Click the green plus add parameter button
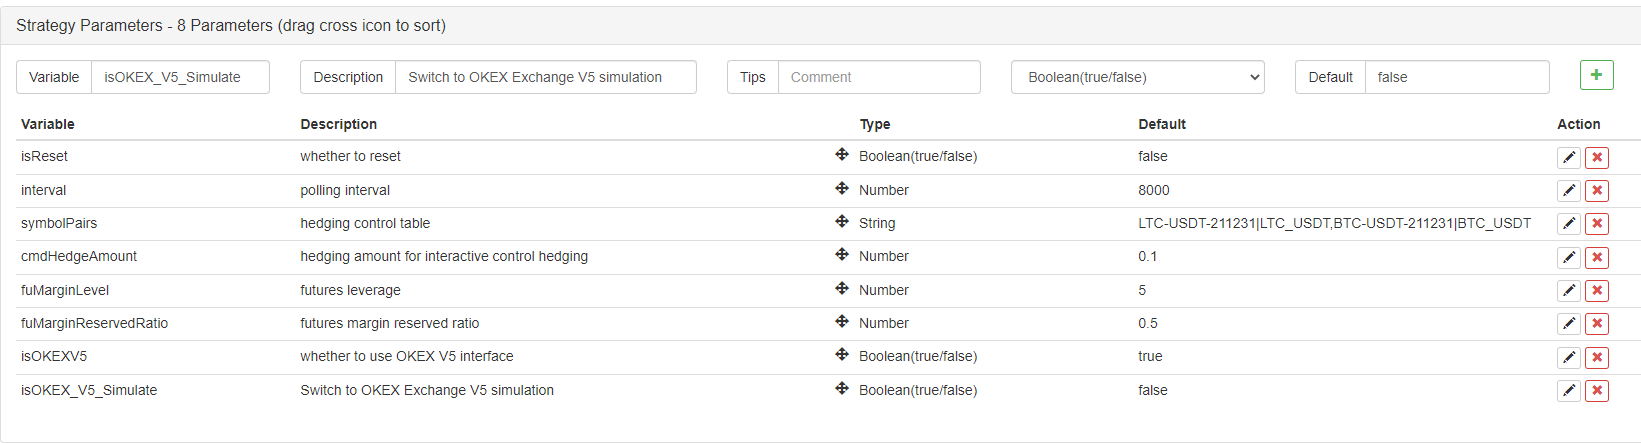Viewport: 1641px width, 443px height. (x=1596, y=75)
